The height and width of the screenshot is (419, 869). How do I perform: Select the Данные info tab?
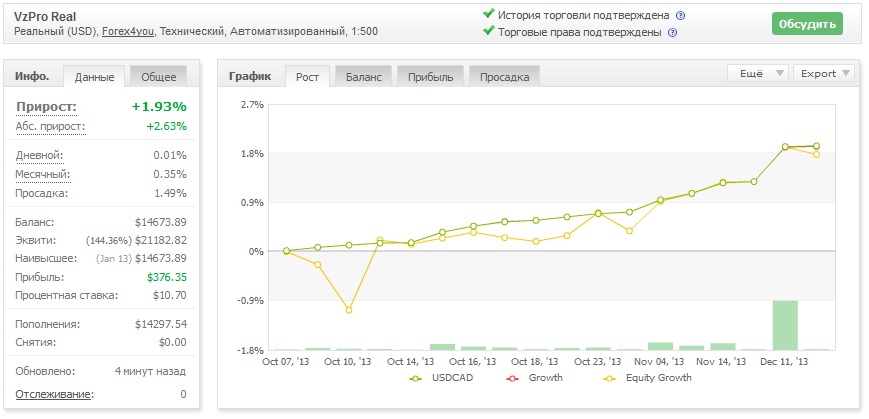coord(95,76)
